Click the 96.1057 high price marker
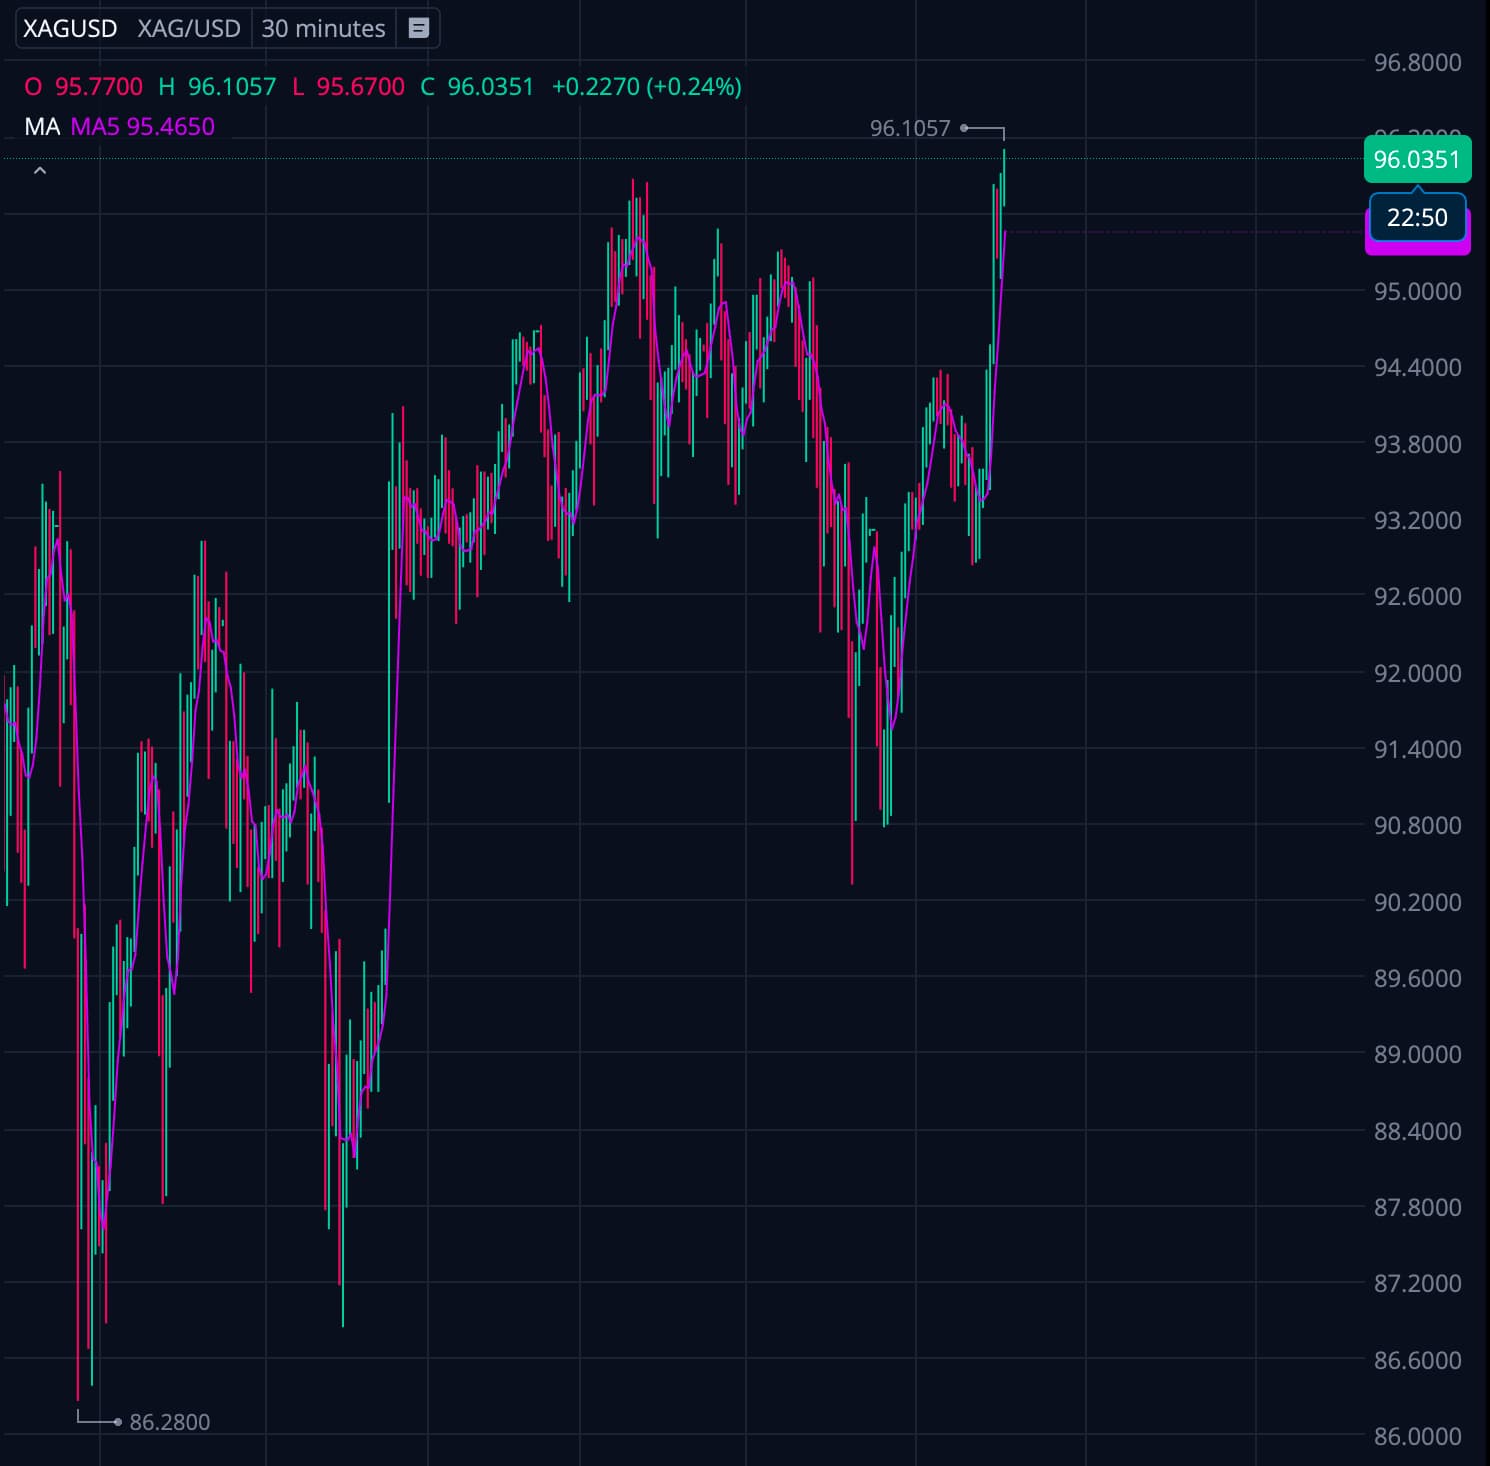 click(910, 128)
